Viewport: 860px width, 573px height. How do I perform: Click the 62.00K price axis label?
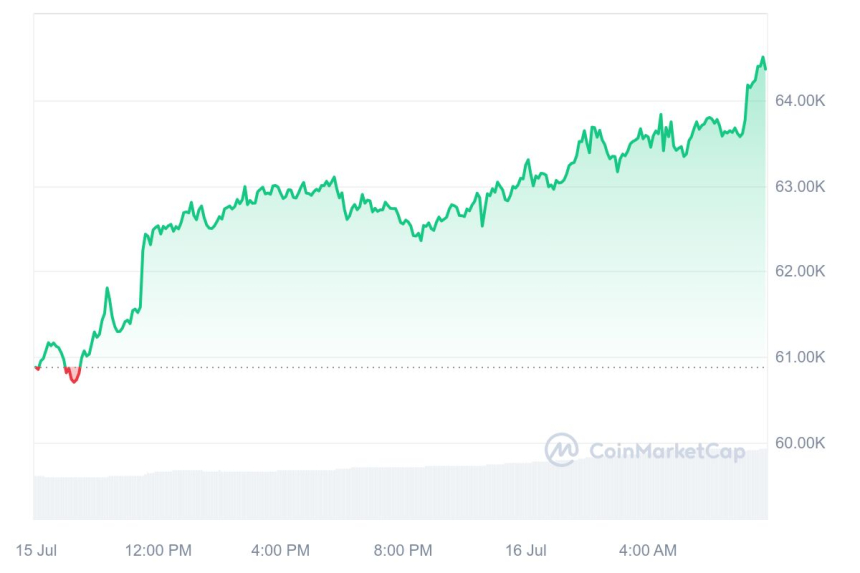(801, 271)
